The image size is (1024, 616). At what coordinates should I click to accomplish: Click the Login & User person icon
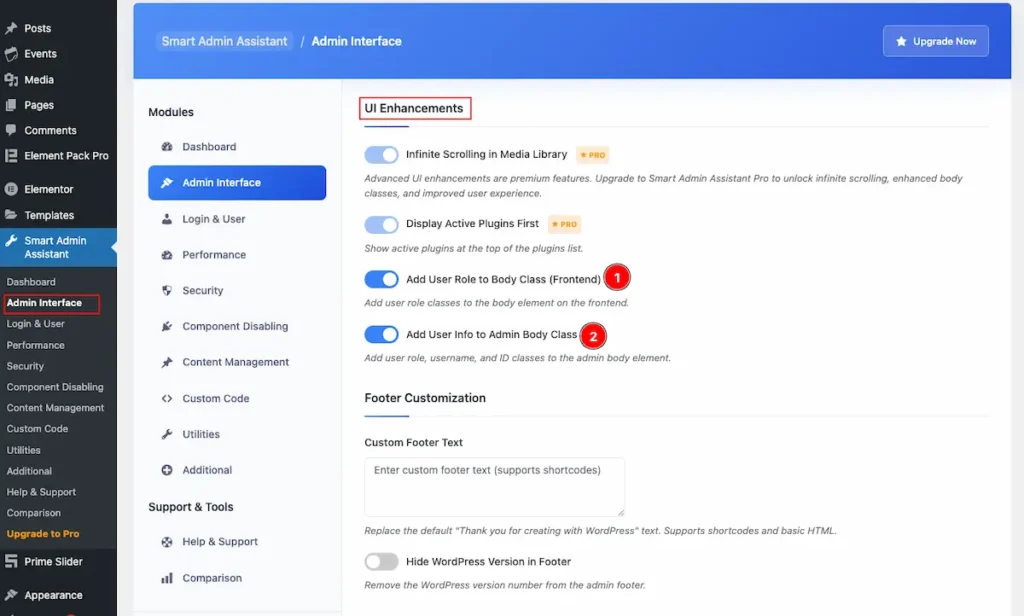coord(167,219)
